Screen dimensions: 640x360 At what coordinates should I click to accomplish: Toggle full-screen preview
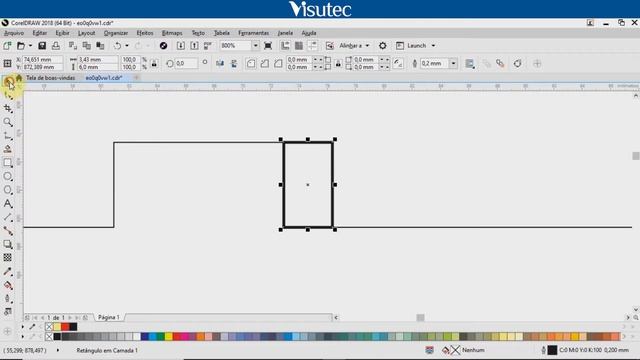point(268,46)
